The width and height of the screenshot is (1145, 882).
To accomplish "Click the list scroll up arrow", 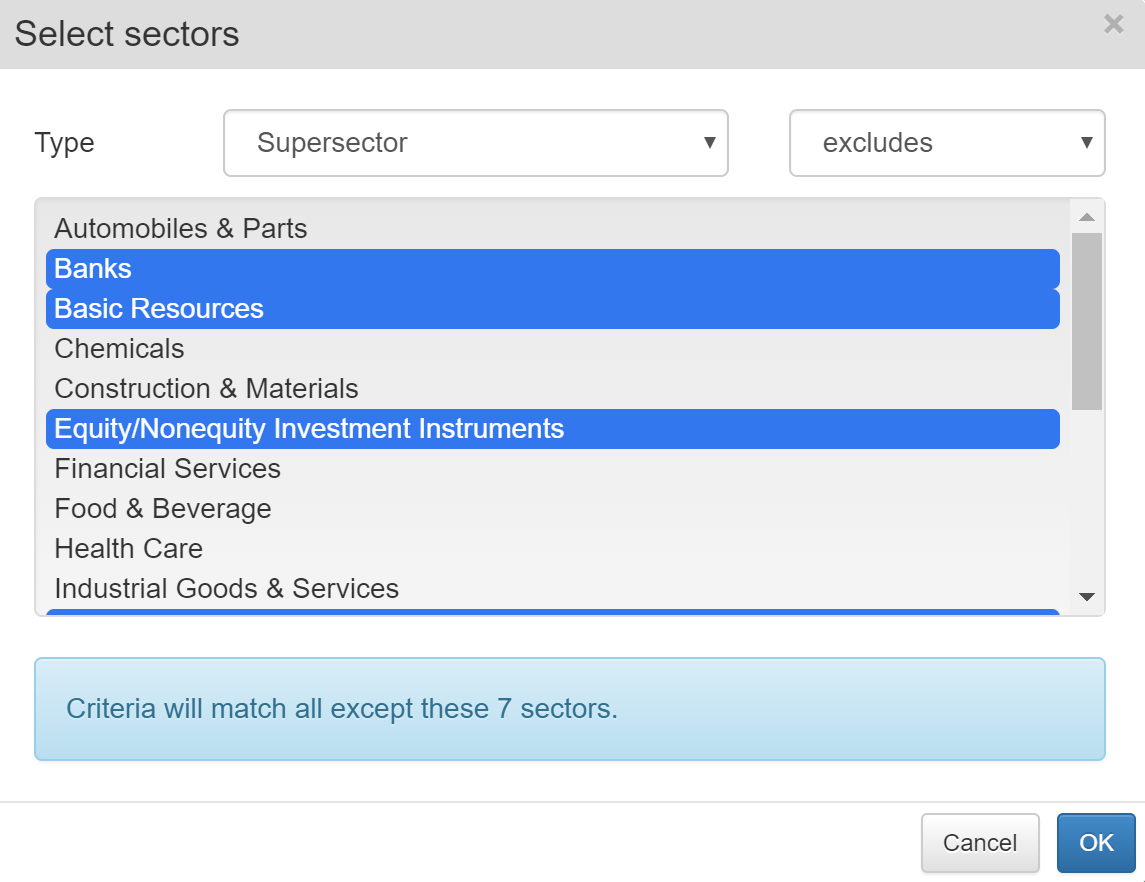I will point(1087,217).
